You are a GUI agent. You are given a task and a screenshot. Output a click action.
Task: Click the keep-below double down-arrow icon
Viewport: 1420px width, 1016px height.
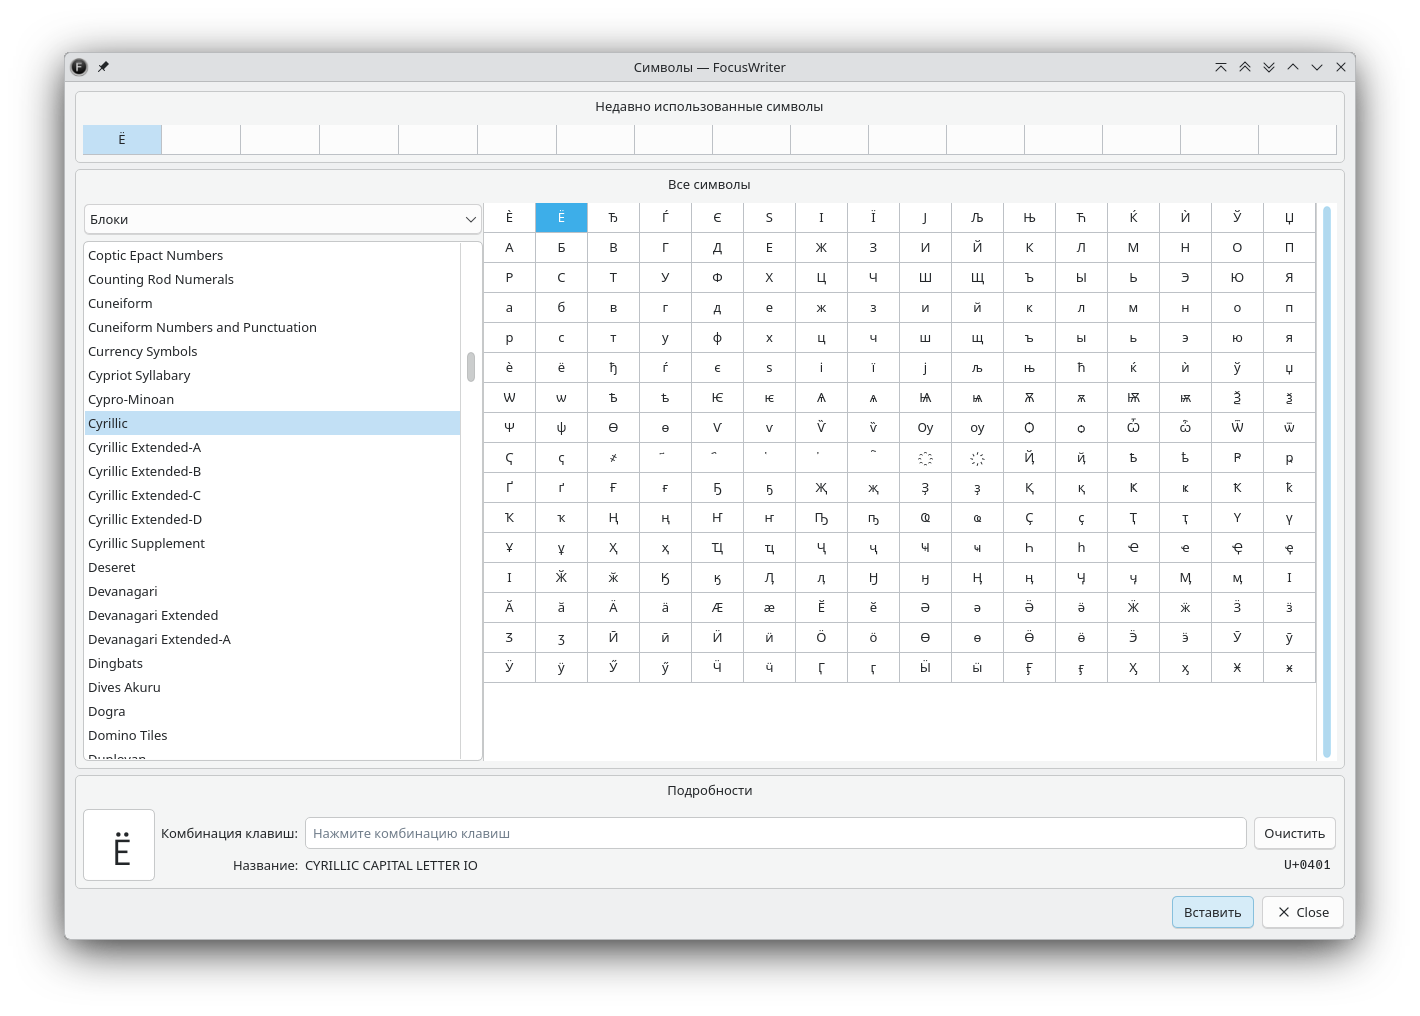[x=1269, y=67]
